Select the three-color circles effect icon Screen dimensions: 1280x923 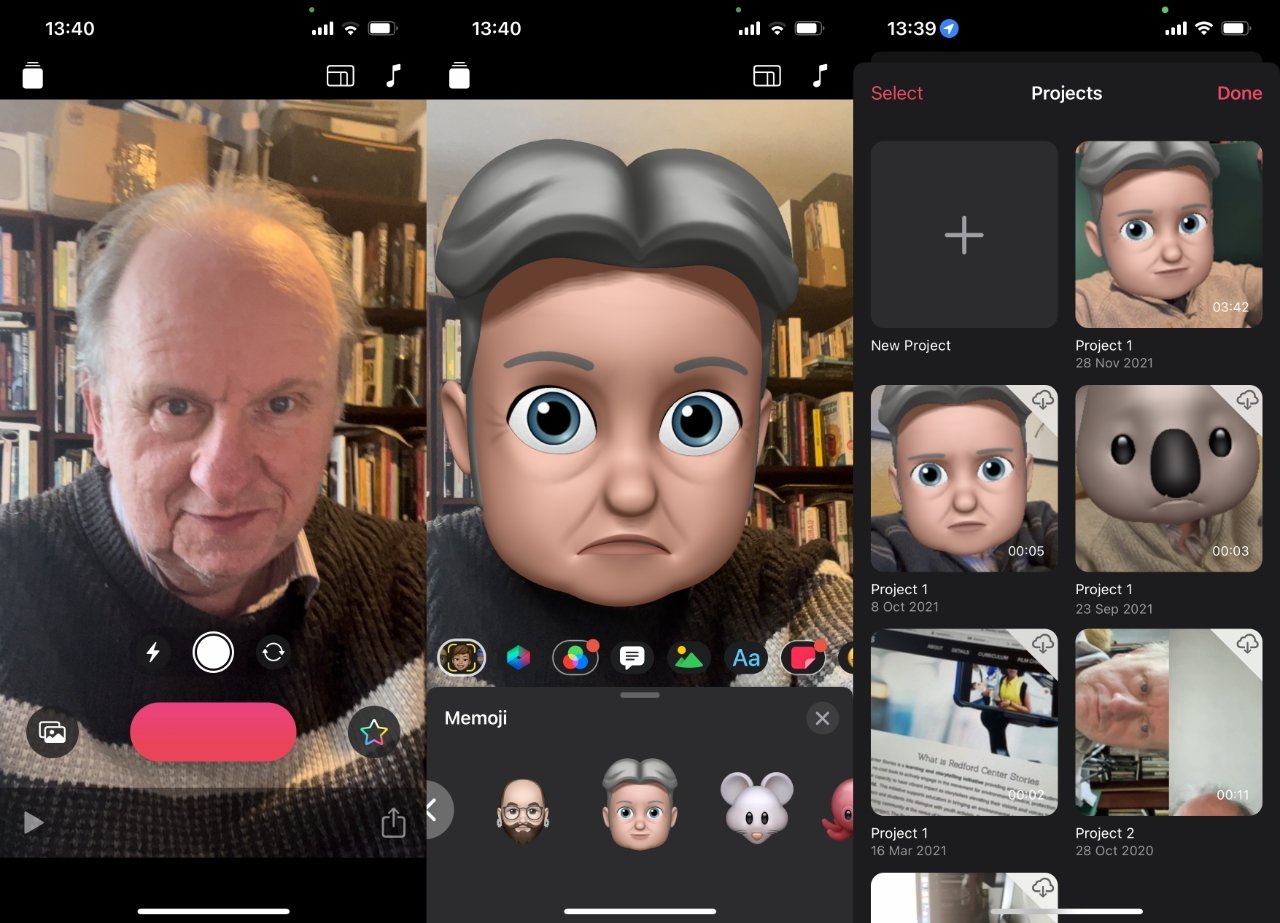pos(575,657)
